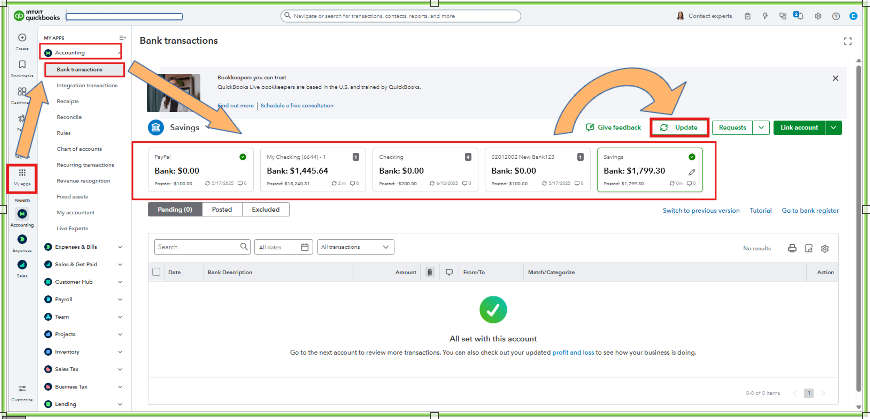Click the full screen expand icon
Image resolution: width=870 pixels, height=419 pixels.
[x=848, y=41]
